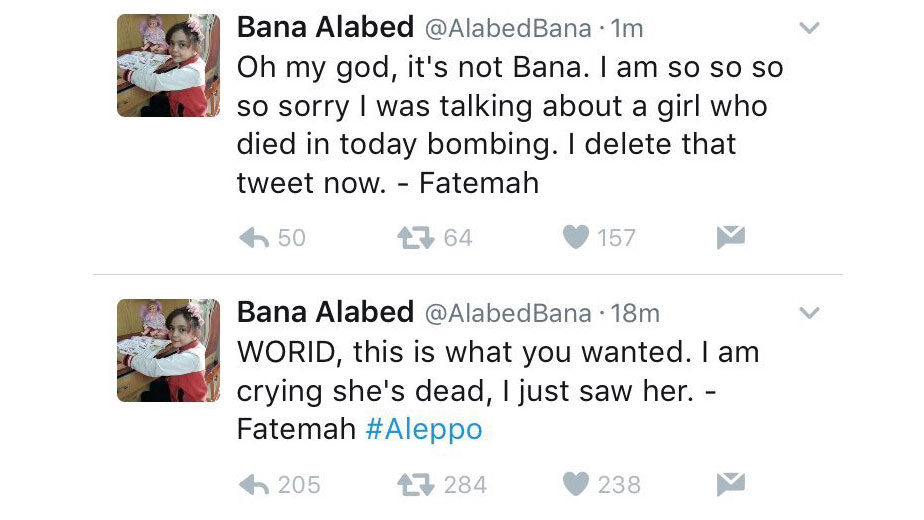Open dropdown chevron on the 18m tweet
The width and height of the screenshot is (924, 520).
tap(810, 313)
